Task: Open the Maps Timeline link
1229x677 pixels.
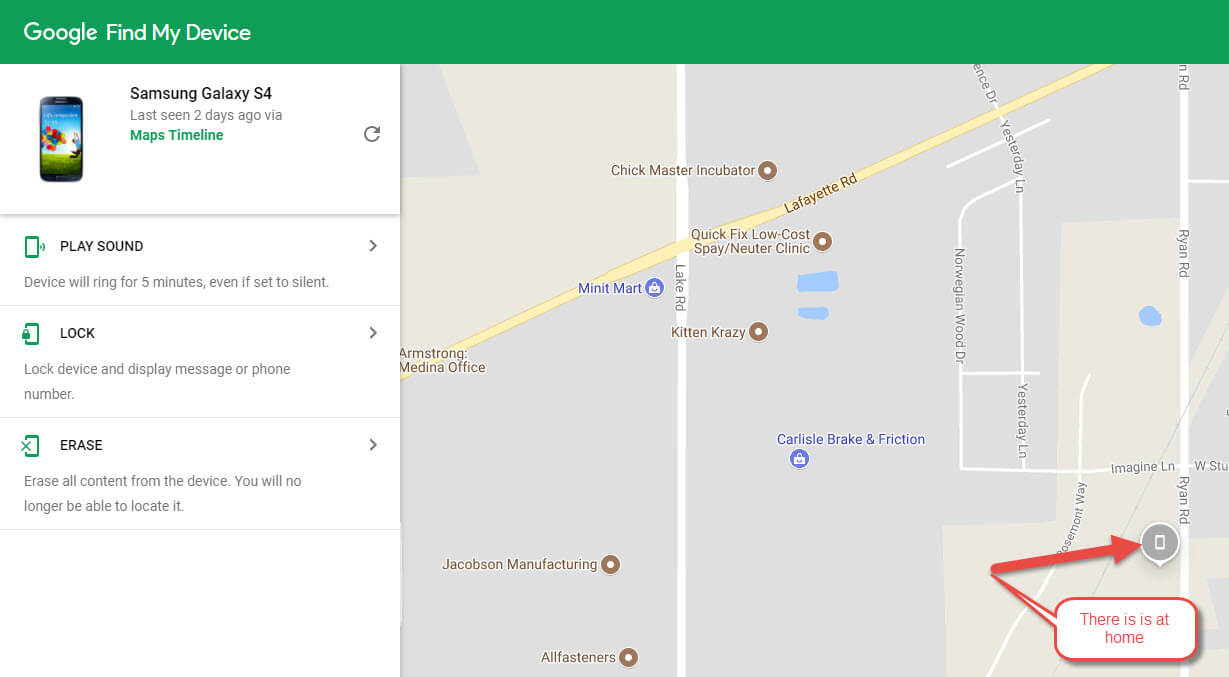Action: point(177,135)
